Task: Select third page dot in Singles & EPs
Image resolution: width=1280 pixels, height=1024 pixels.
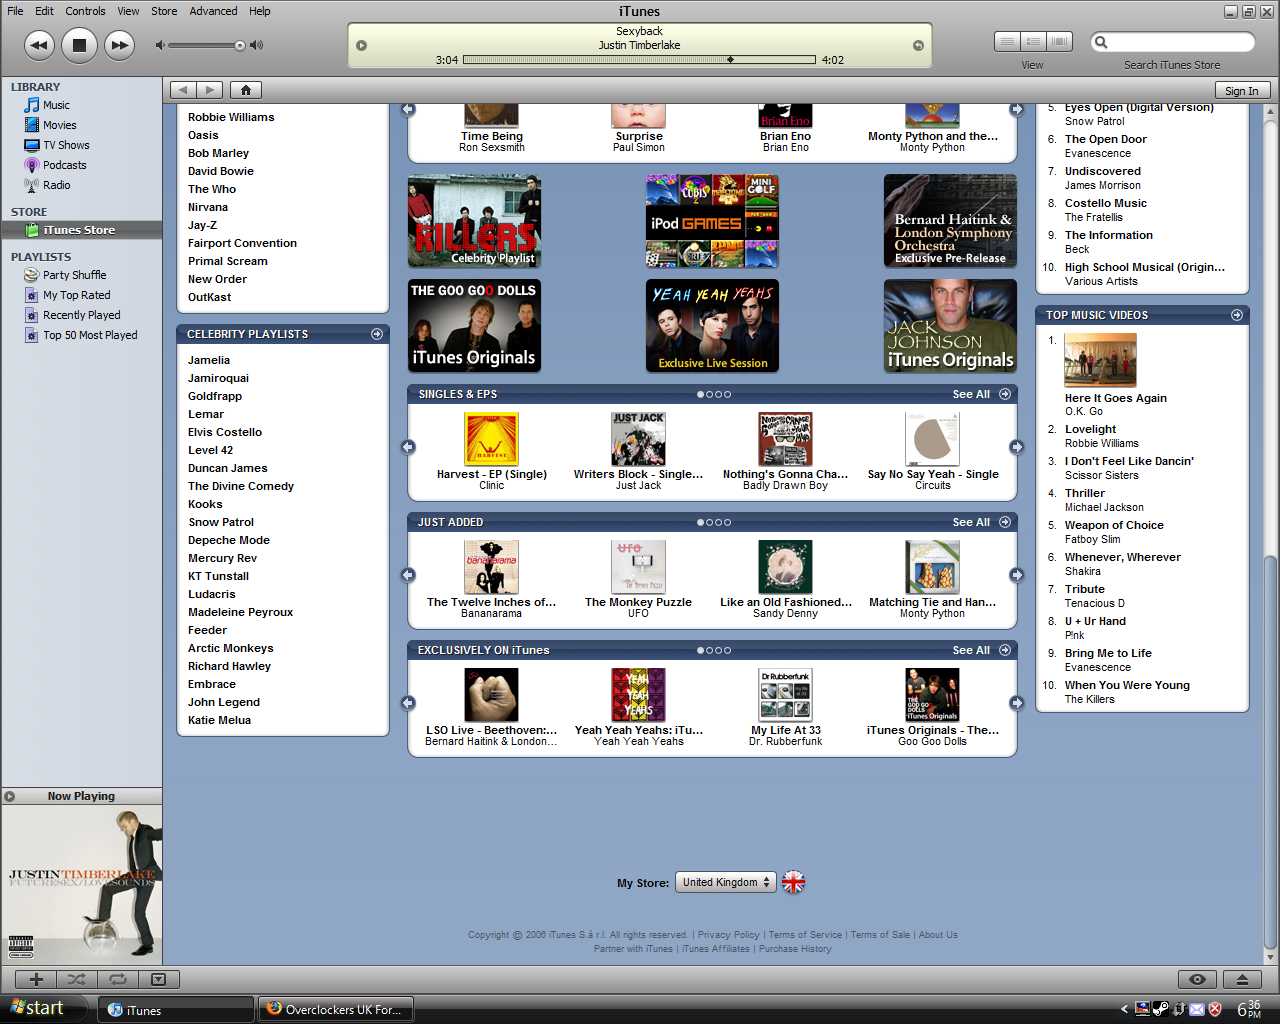Action: point(718,394)
